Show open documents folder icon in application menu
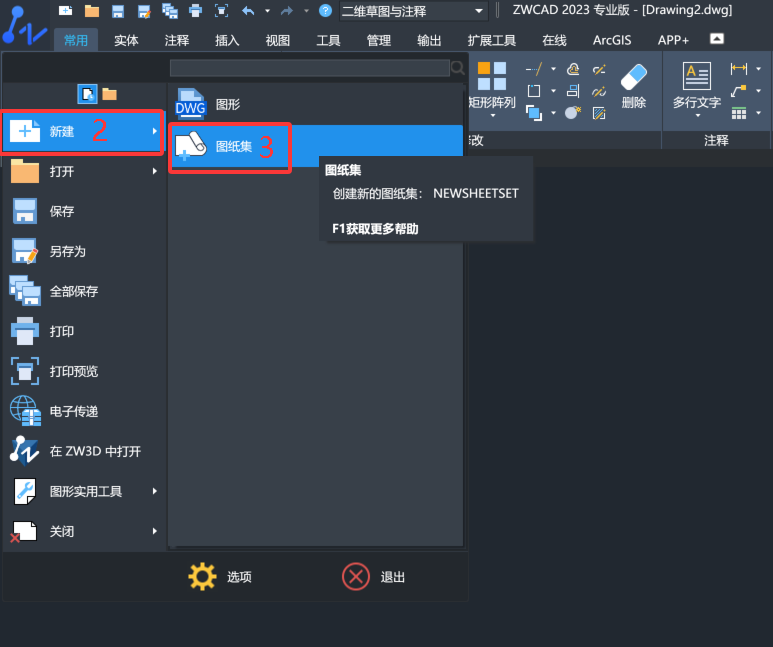This screenshot has height=647, width=773. coord(109,94)
